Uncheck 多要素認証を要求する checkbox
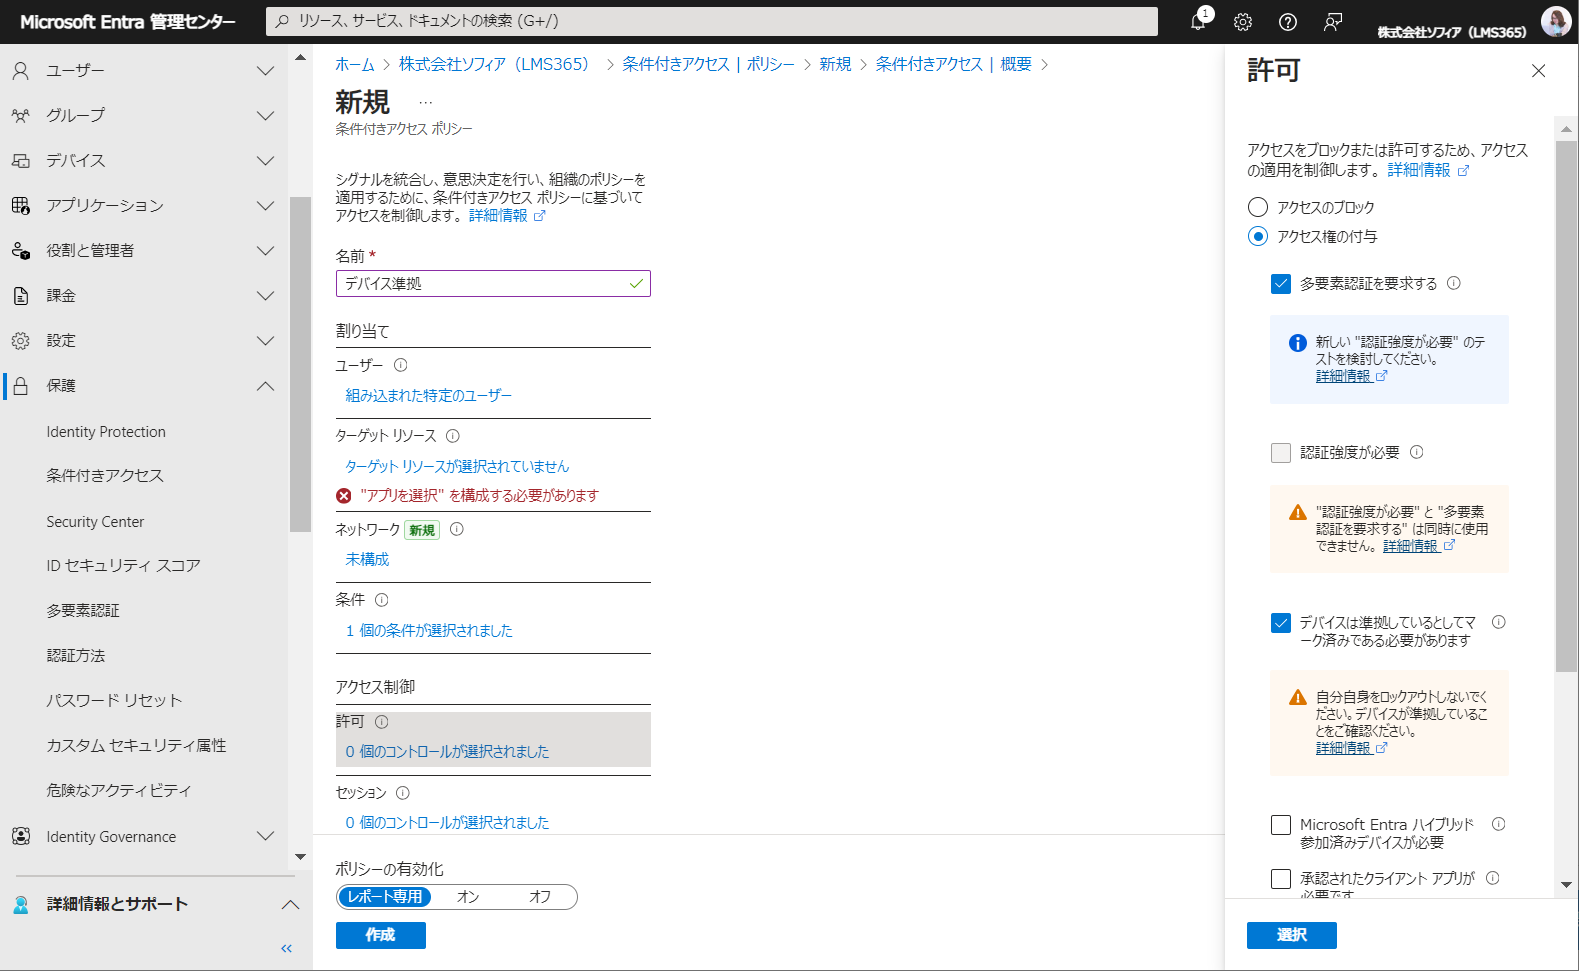 [x=1281, y=284]
